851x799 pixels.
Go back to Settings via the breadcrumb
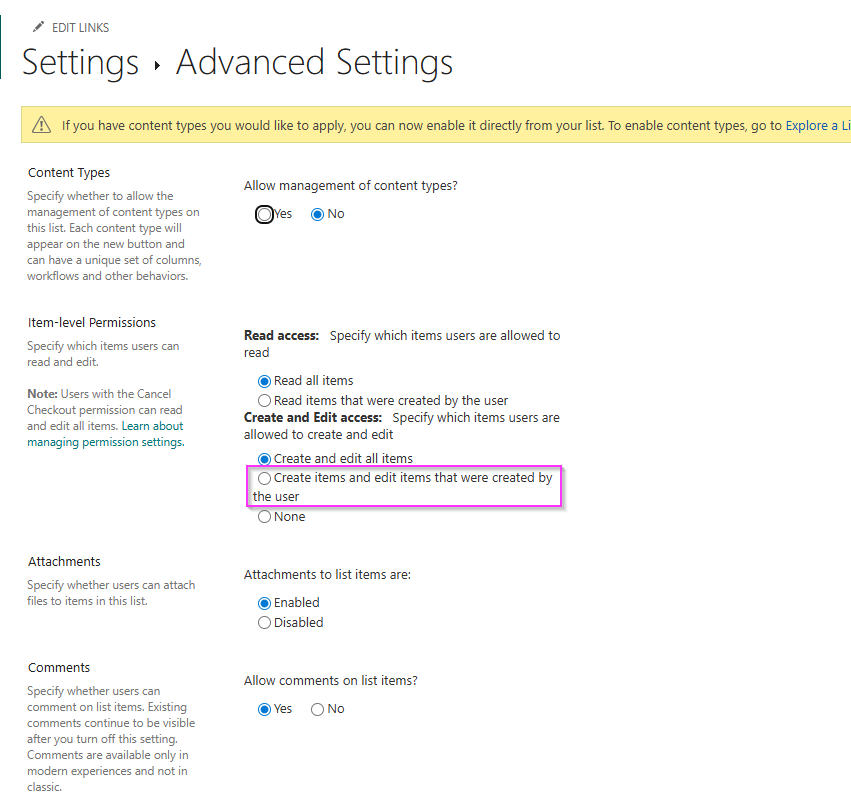[x=80, y=62]
